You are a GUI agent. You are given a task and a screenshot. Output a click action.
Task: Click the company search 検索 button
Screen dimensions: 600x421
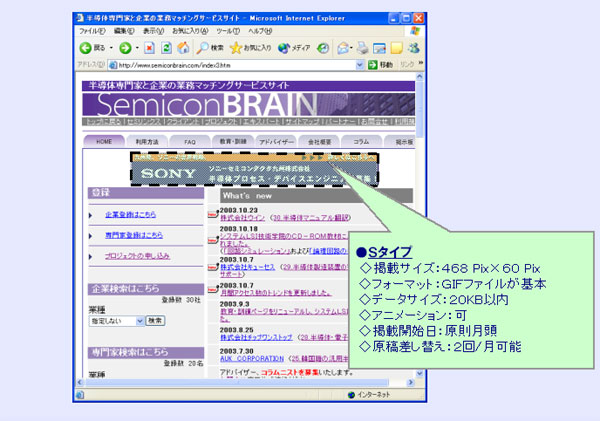point(155,321)
